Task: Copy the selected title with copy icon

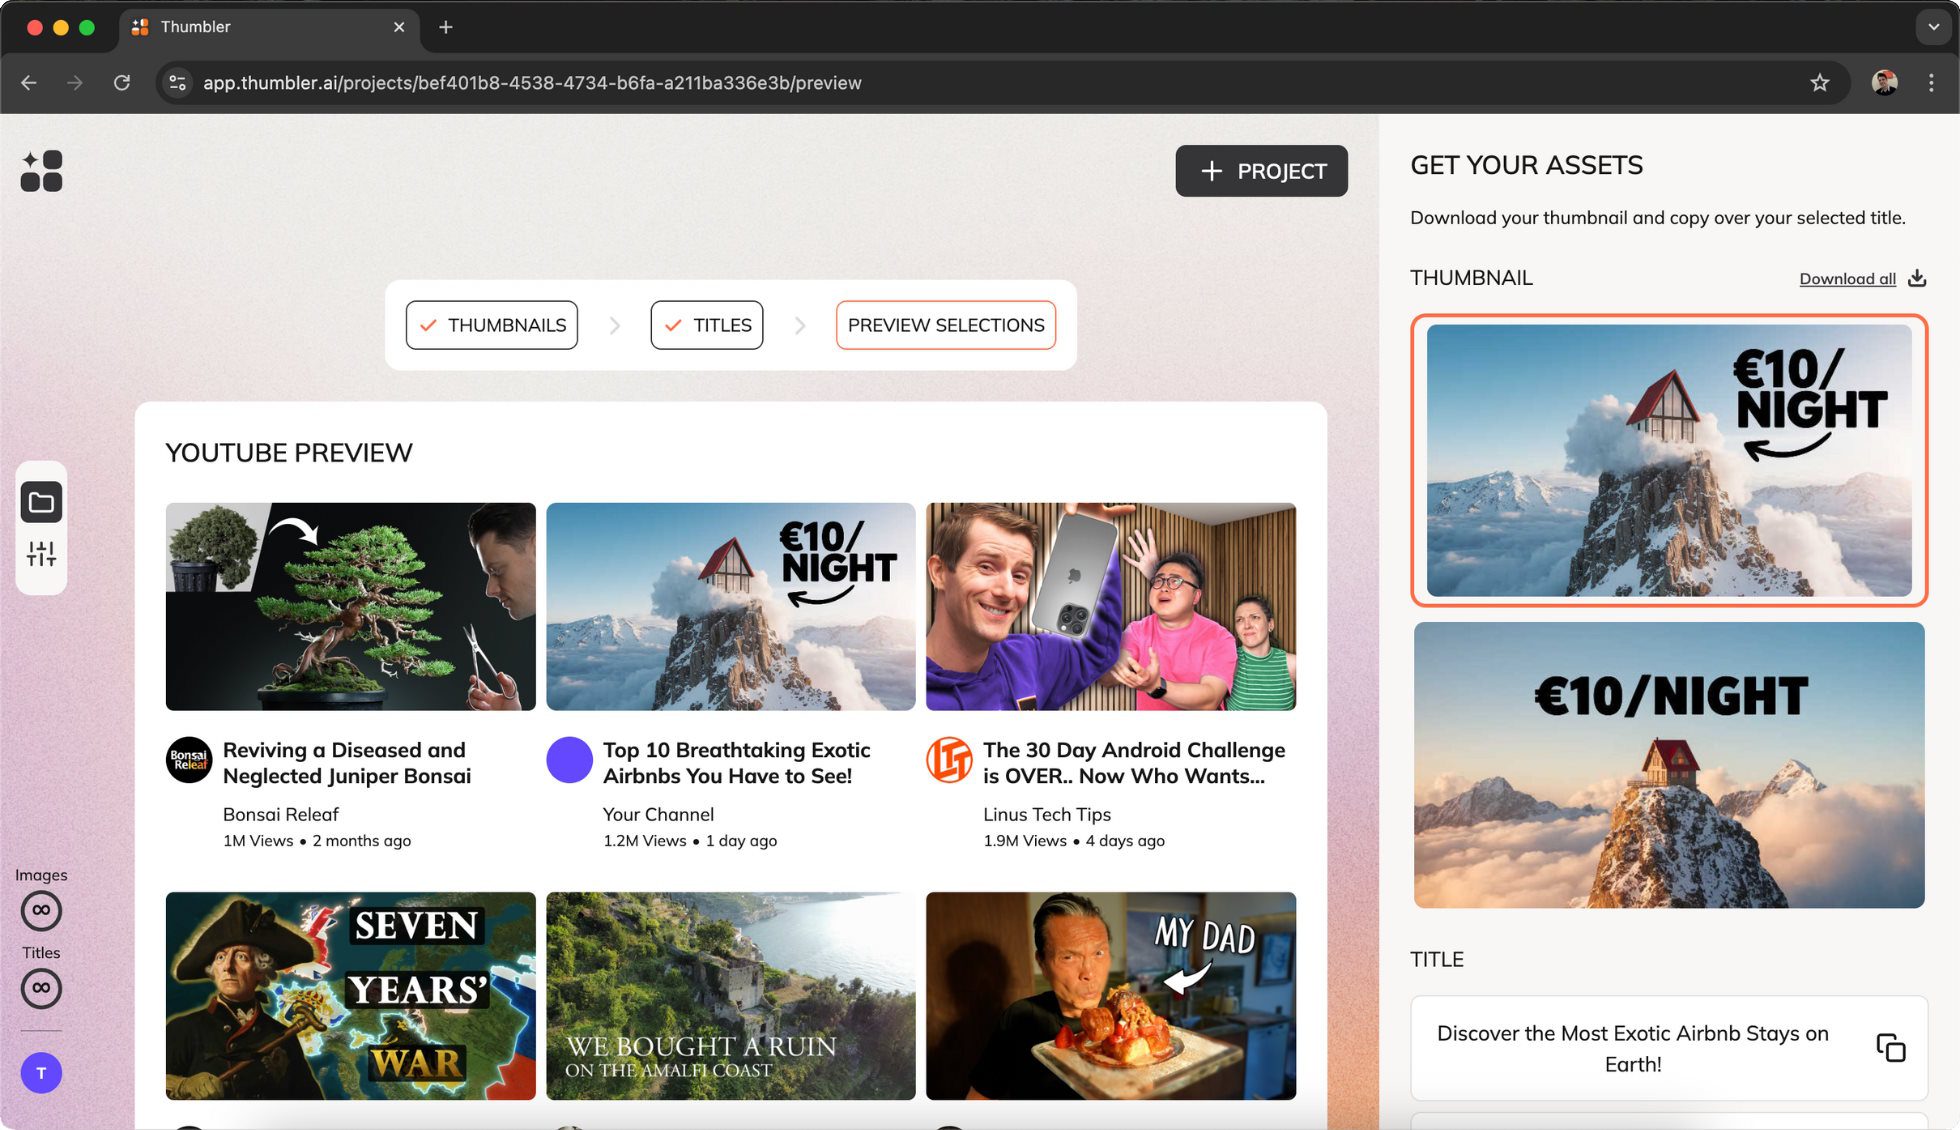Action: 1890,1048
